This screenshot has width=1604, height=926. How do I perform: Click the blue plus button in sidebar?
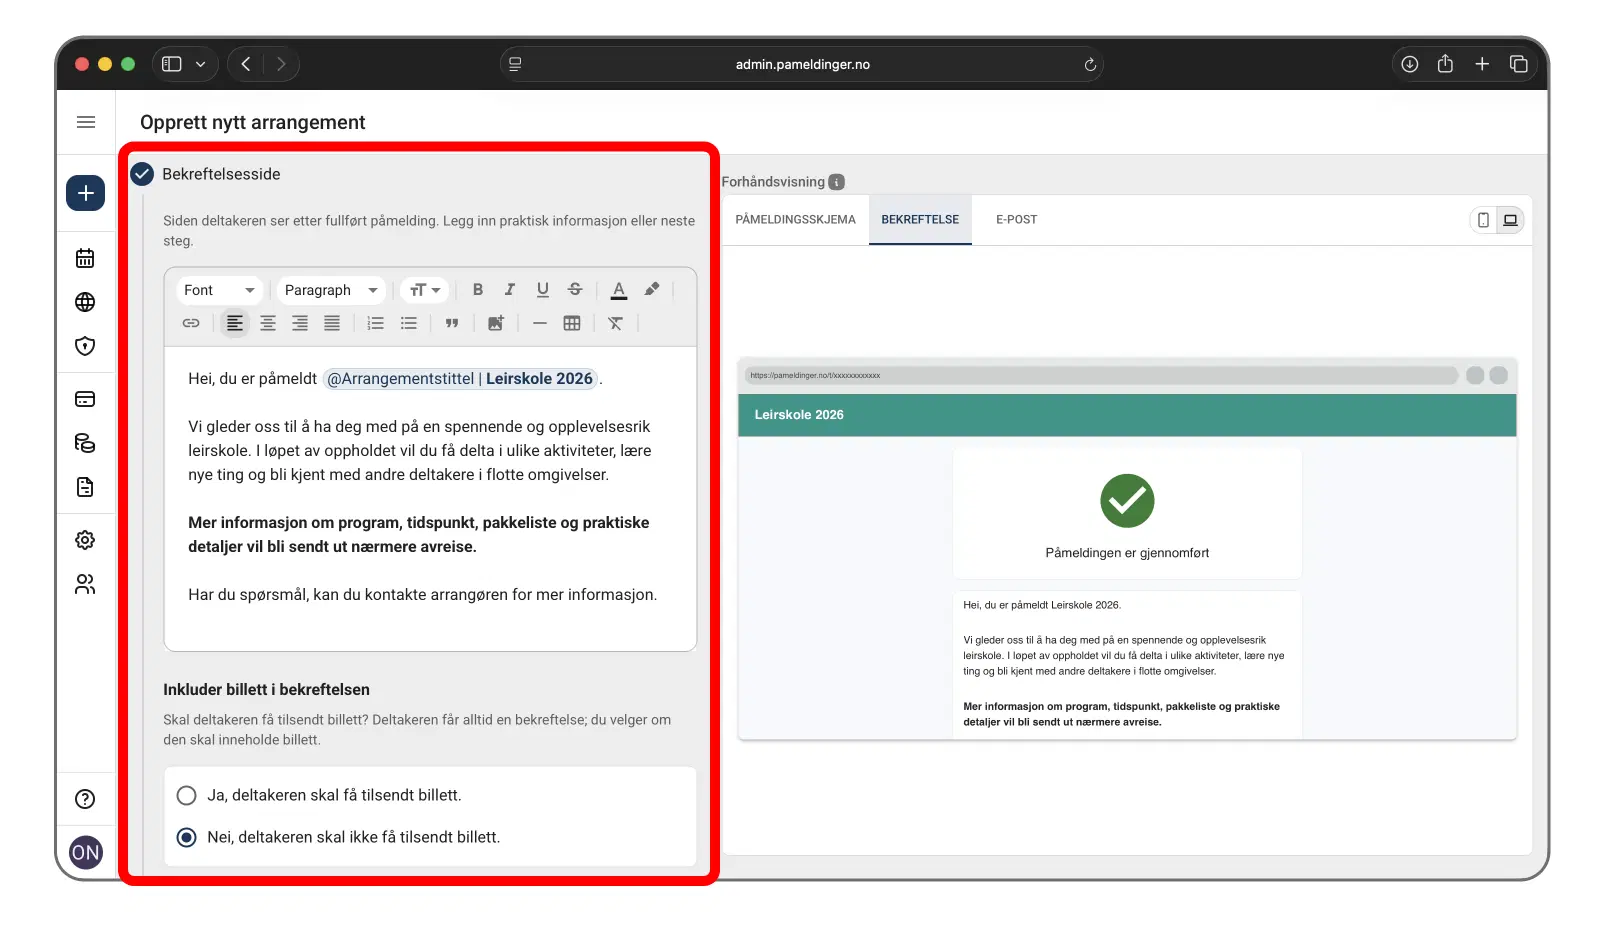pyautogui.click(x=86, y=193)
